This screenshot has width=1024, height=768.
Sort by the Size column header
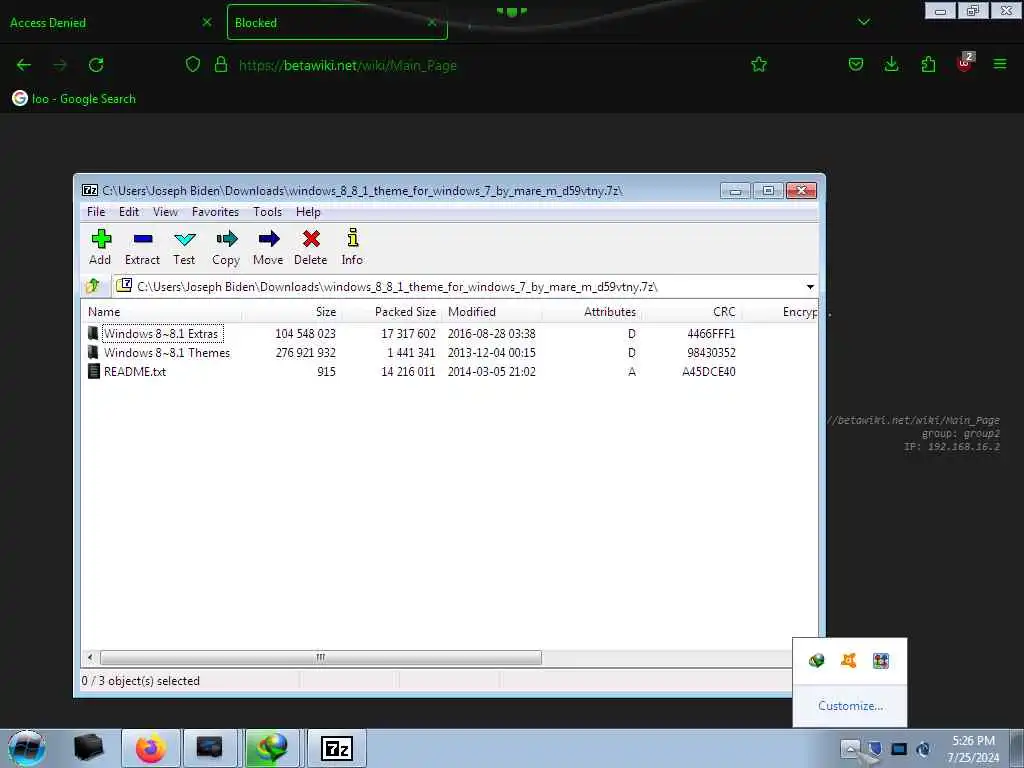(291, 312)
